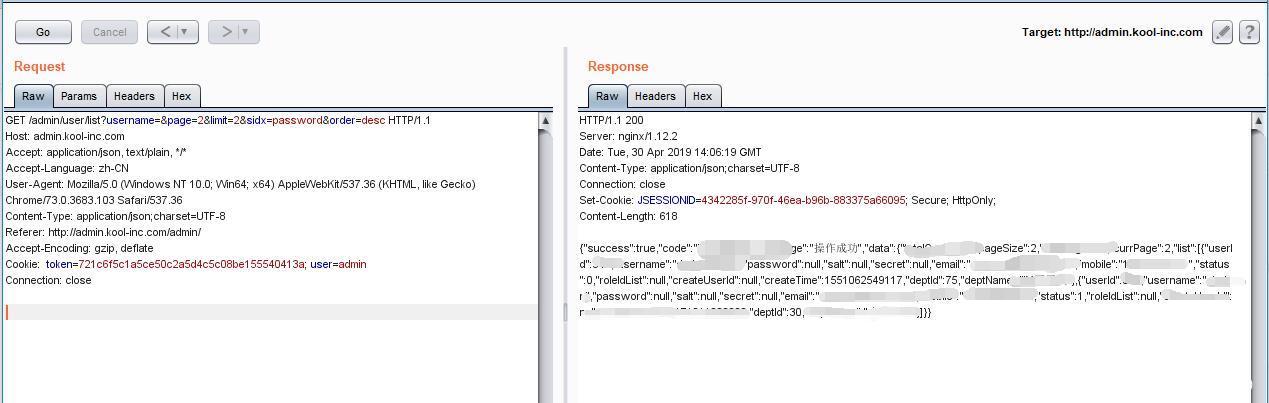Image resolution: width=1269 pixels, height=403 pixels.
Task: Click the Go button to send request
Action: (43, 32)
